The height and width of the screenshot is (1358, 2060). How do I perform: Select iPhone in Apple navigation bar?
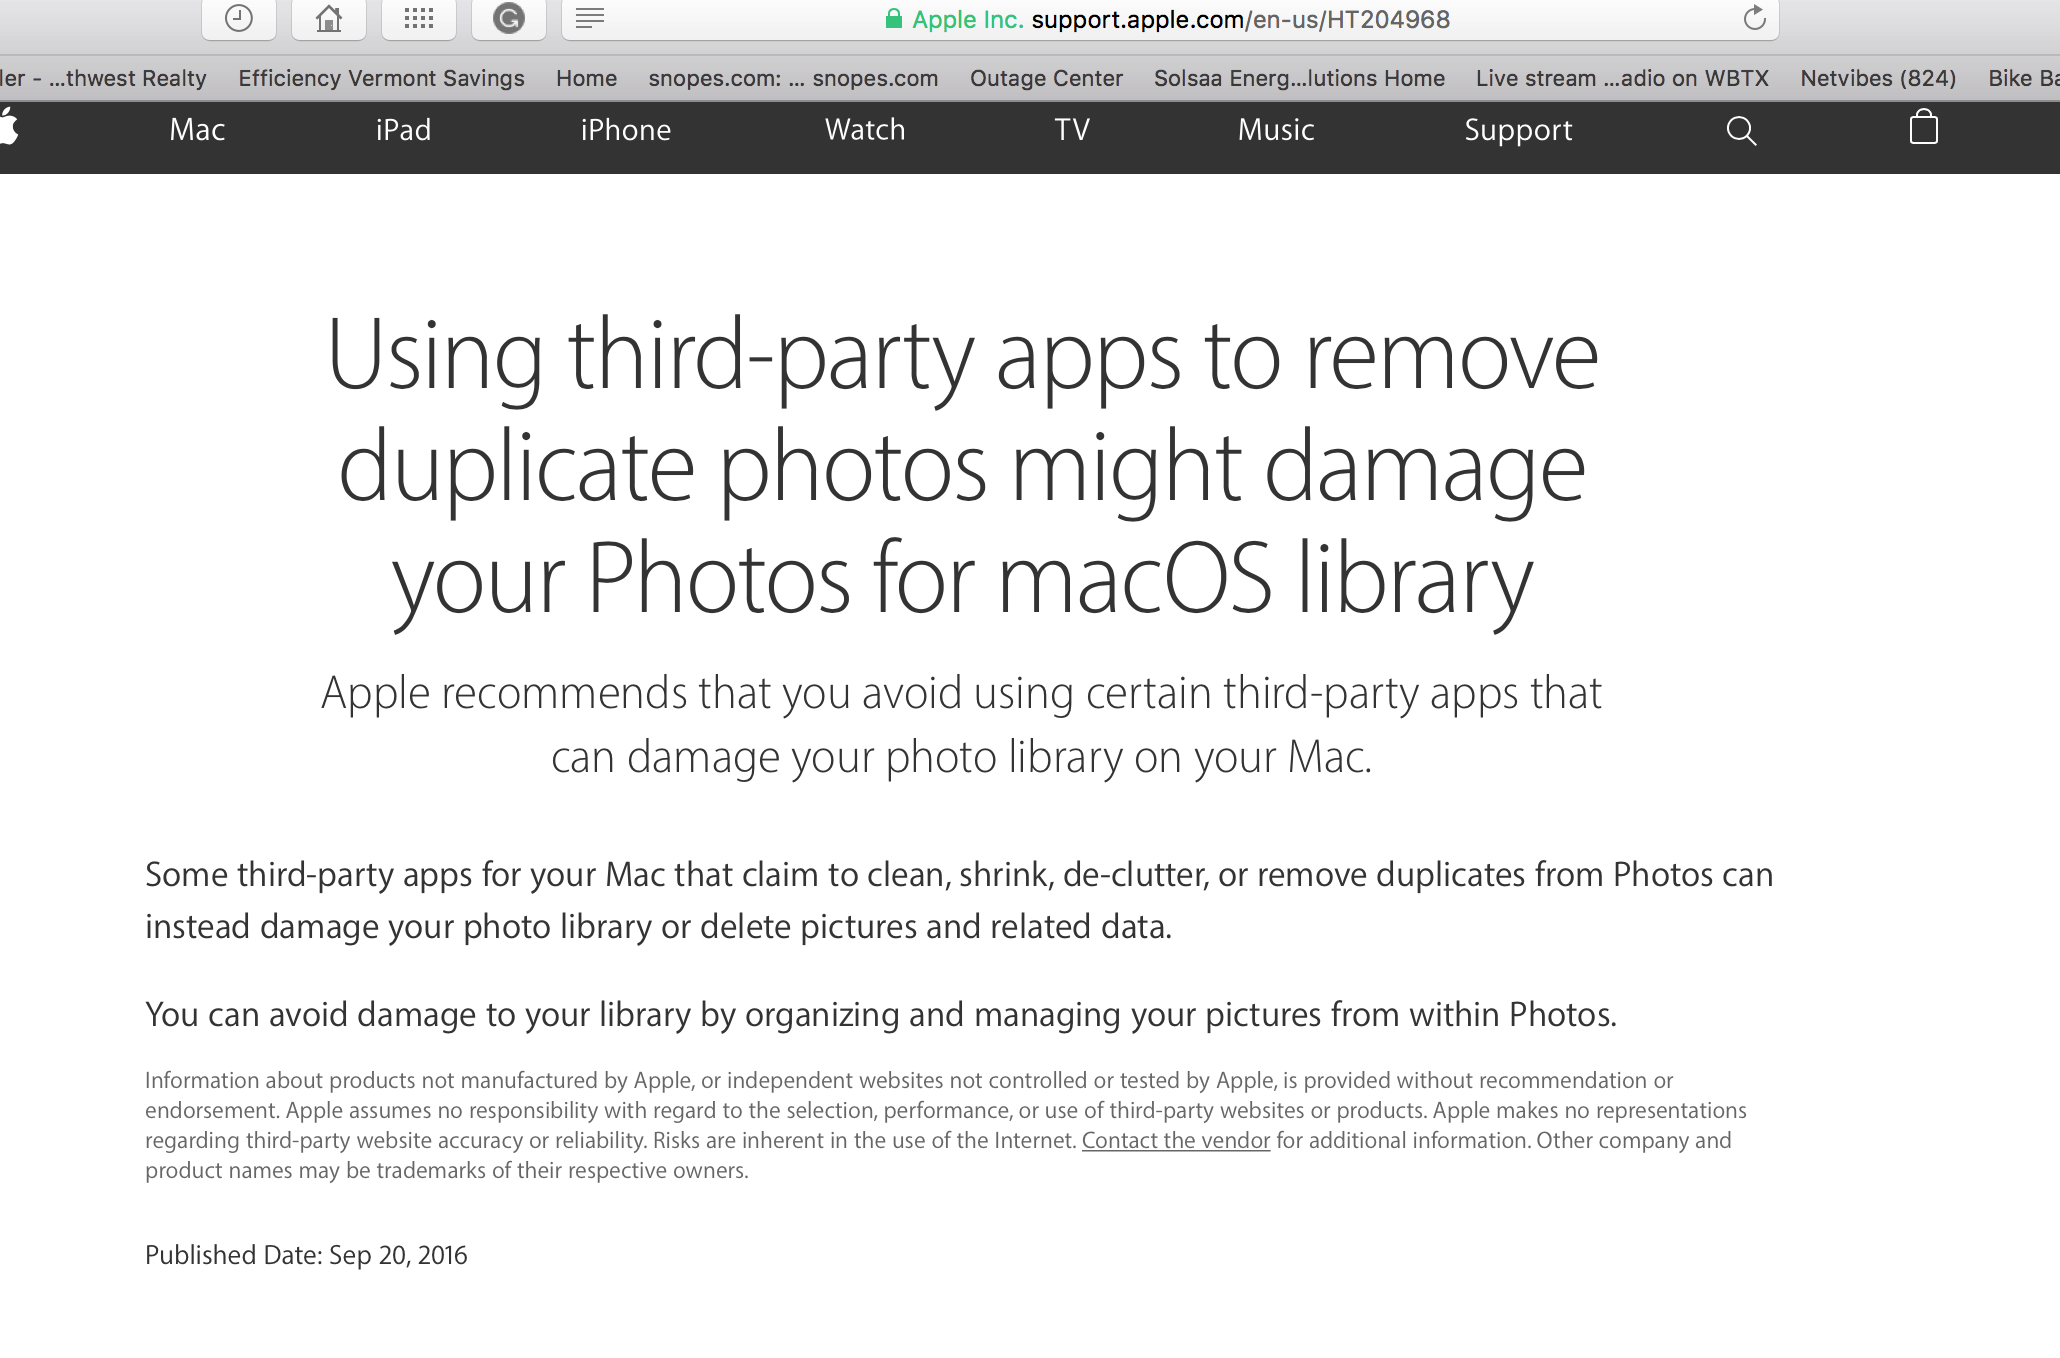625,130
